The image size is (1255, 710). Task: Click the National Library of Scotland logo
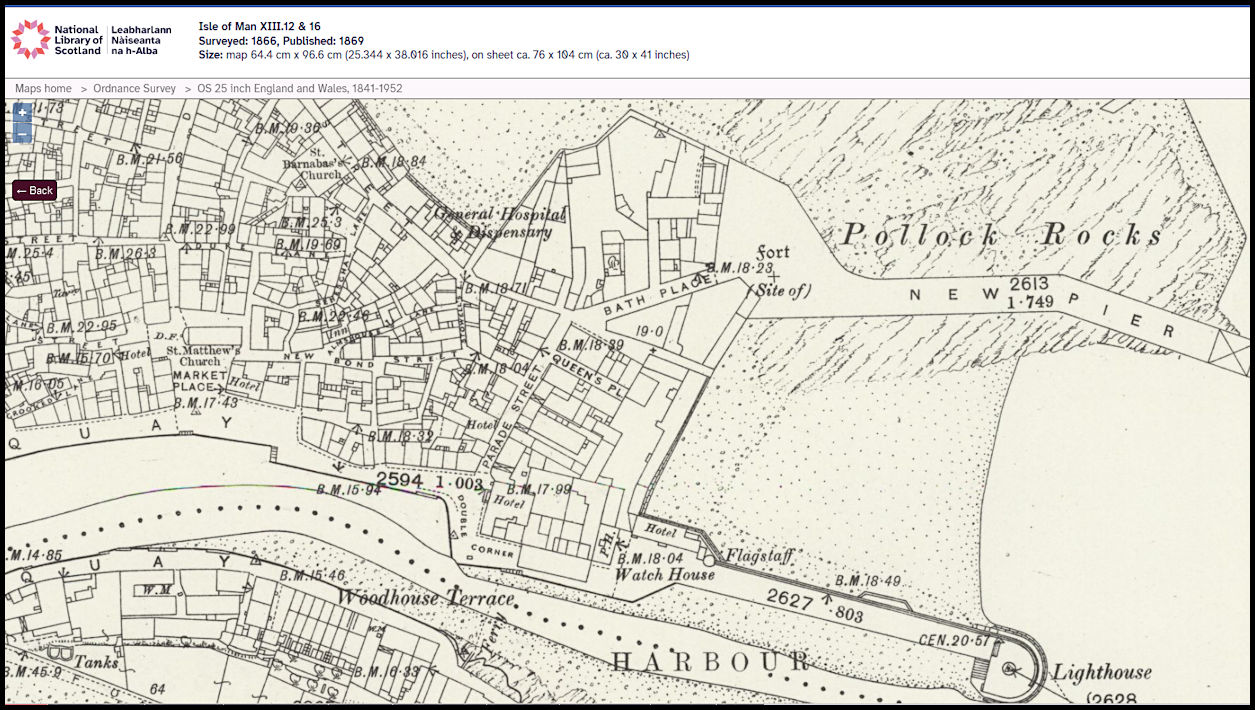[x=30, y=39]
